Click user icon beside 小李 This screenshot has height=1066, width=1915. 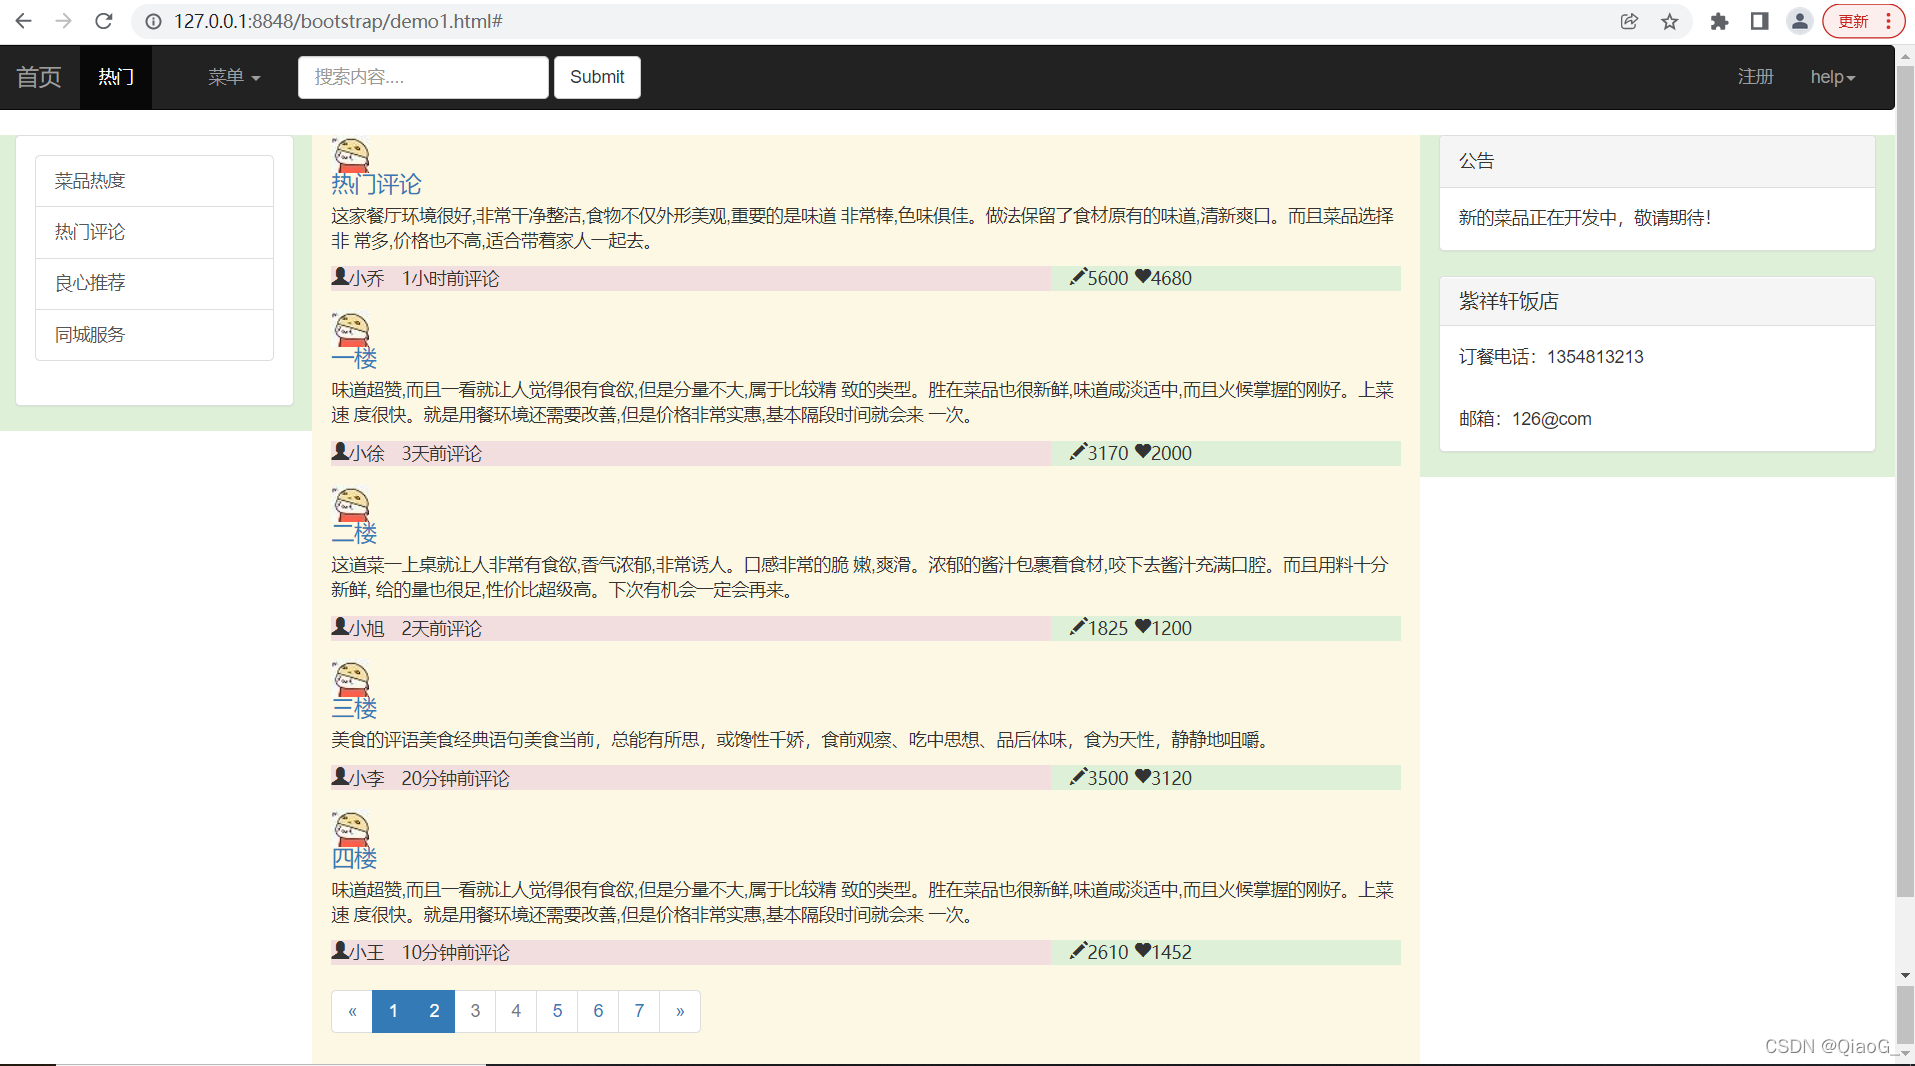[x=340, y=776]
